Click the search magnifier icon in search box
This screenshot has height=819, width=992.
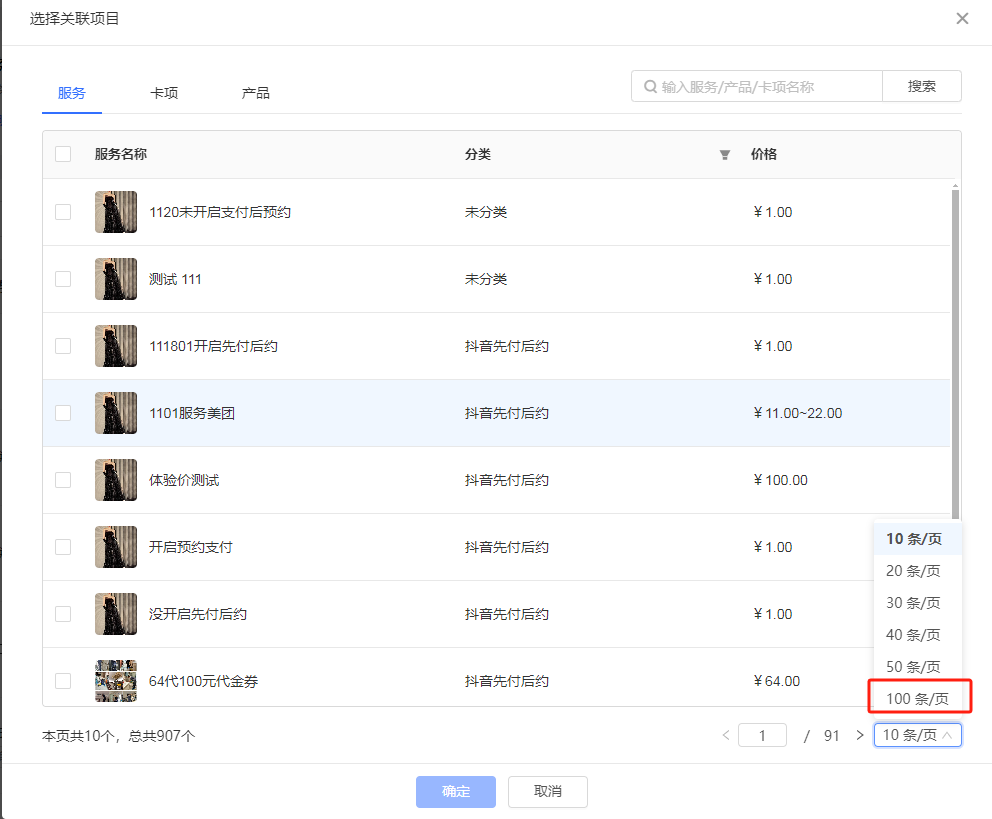[x=650, y=87]
